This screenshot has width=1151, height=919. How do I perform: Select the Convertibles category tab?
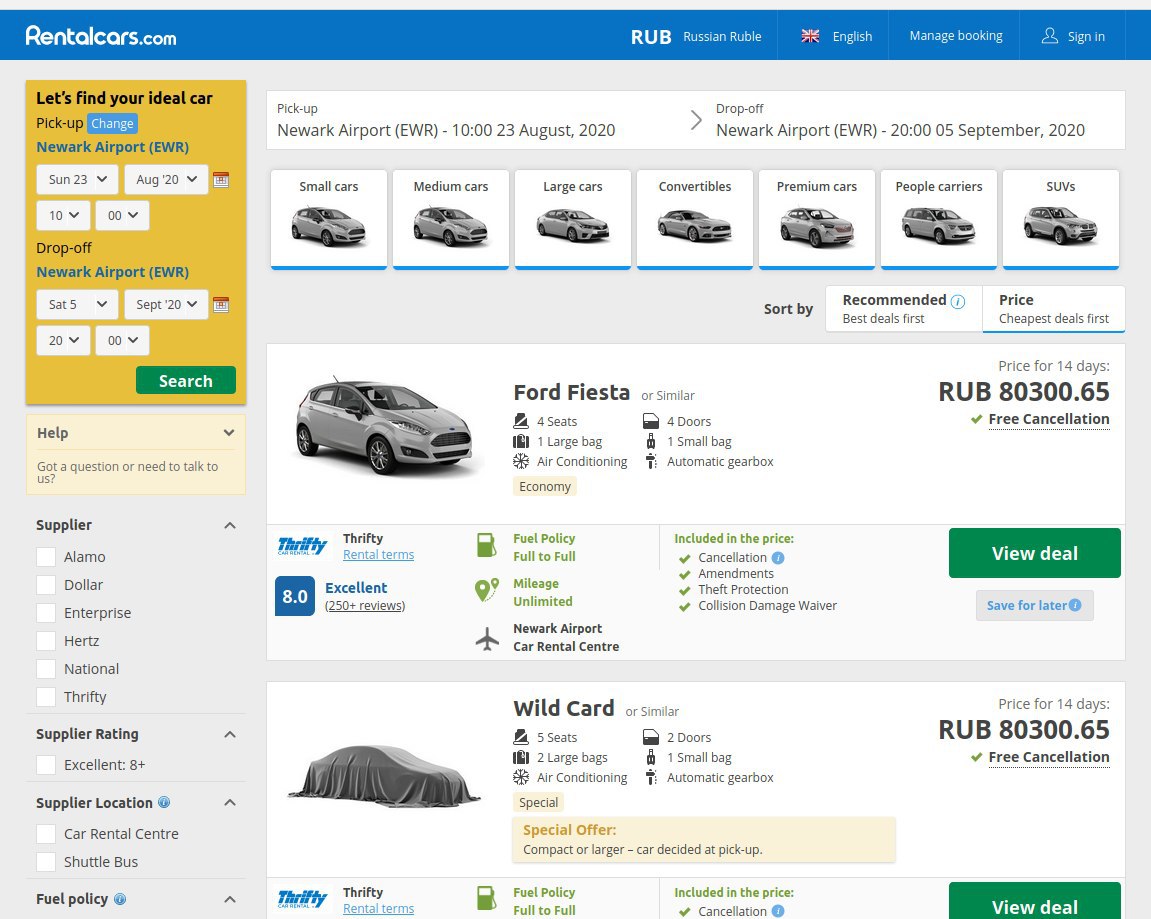point(694,219)
